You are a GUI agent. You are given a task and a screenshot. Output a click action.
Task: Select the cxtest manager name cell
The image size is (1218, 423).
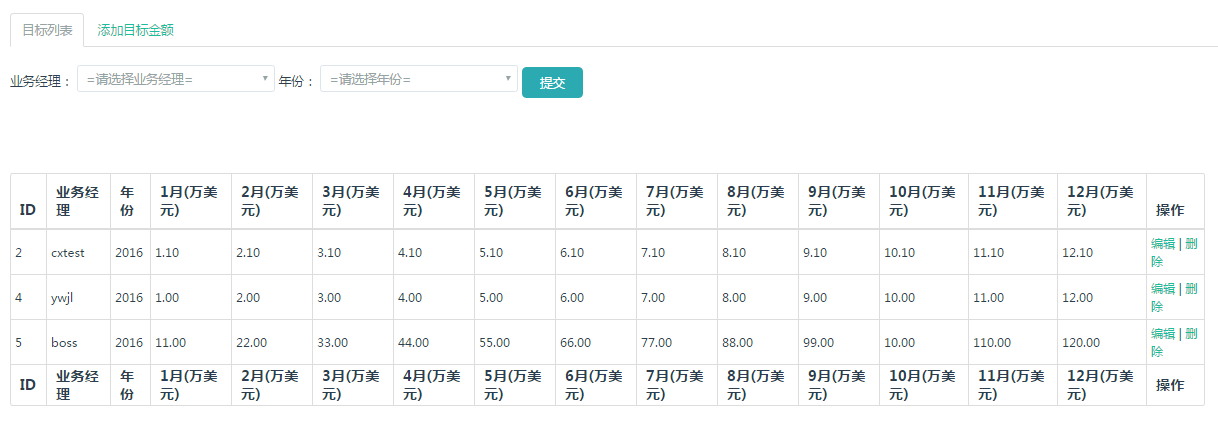point(78,252)
